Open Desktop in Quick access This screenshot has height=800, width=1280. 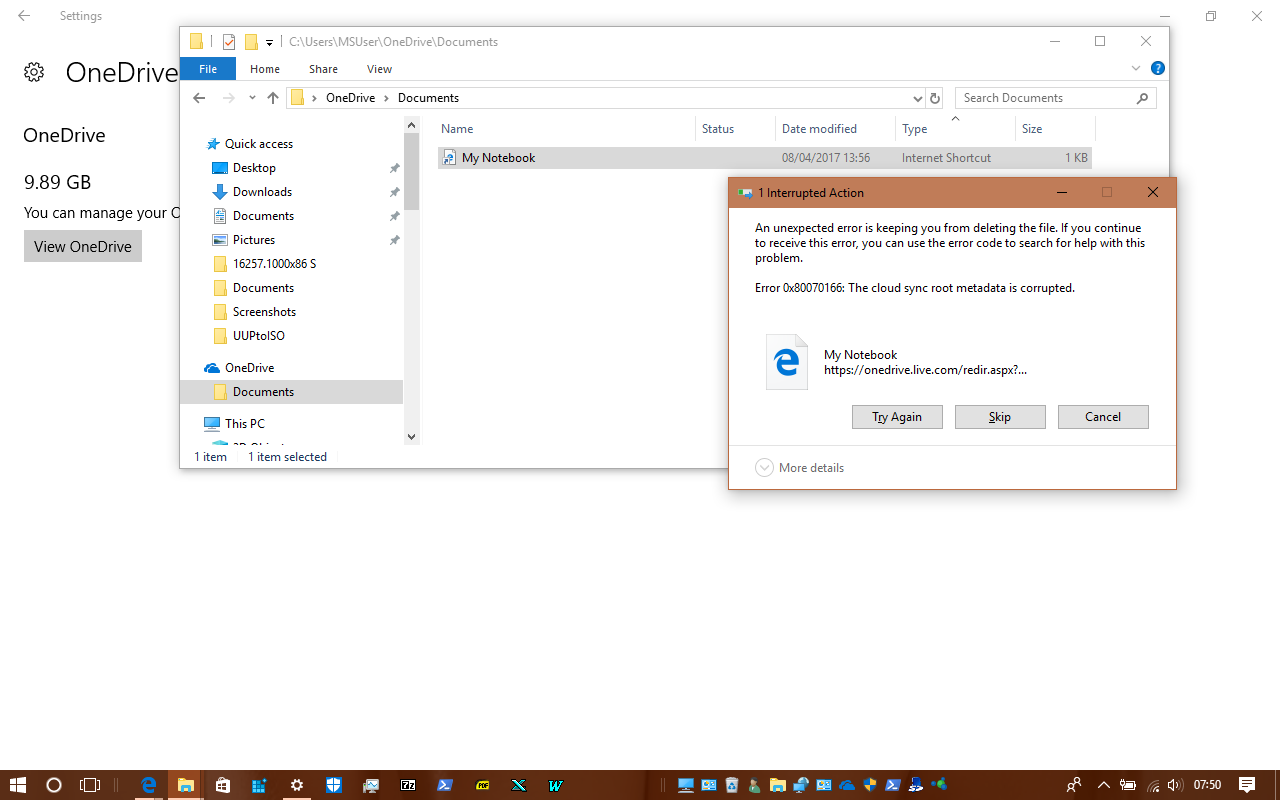254,168
